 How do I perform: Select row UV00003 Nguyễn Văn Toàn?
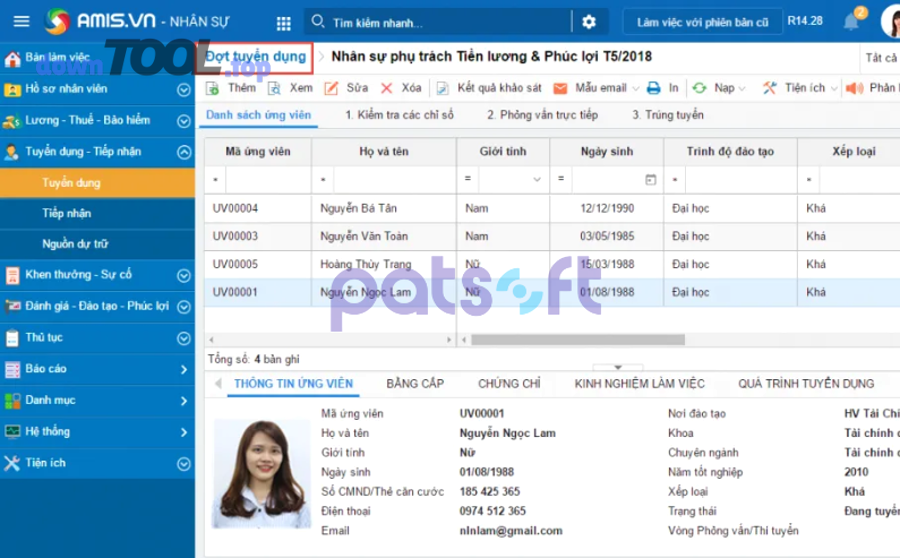(552, 237)
